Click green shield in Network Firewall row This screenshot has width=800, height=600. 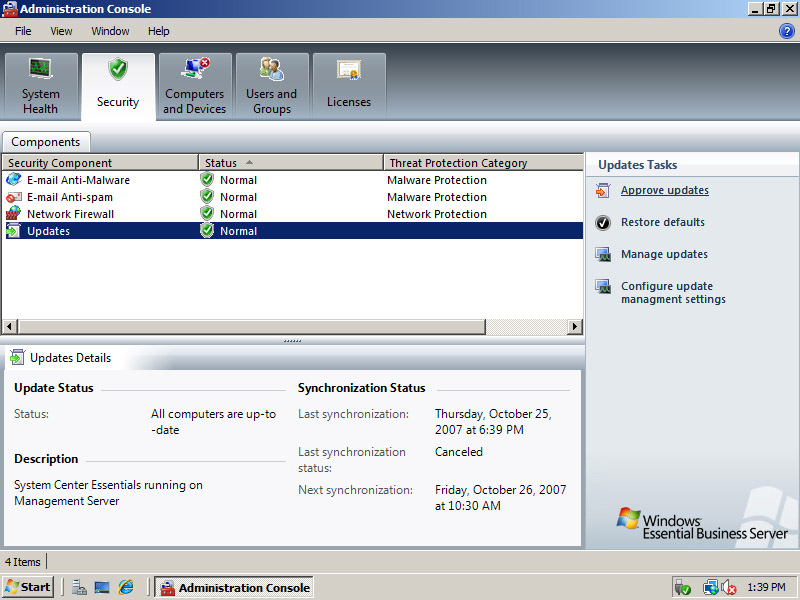tap(207, 213)
